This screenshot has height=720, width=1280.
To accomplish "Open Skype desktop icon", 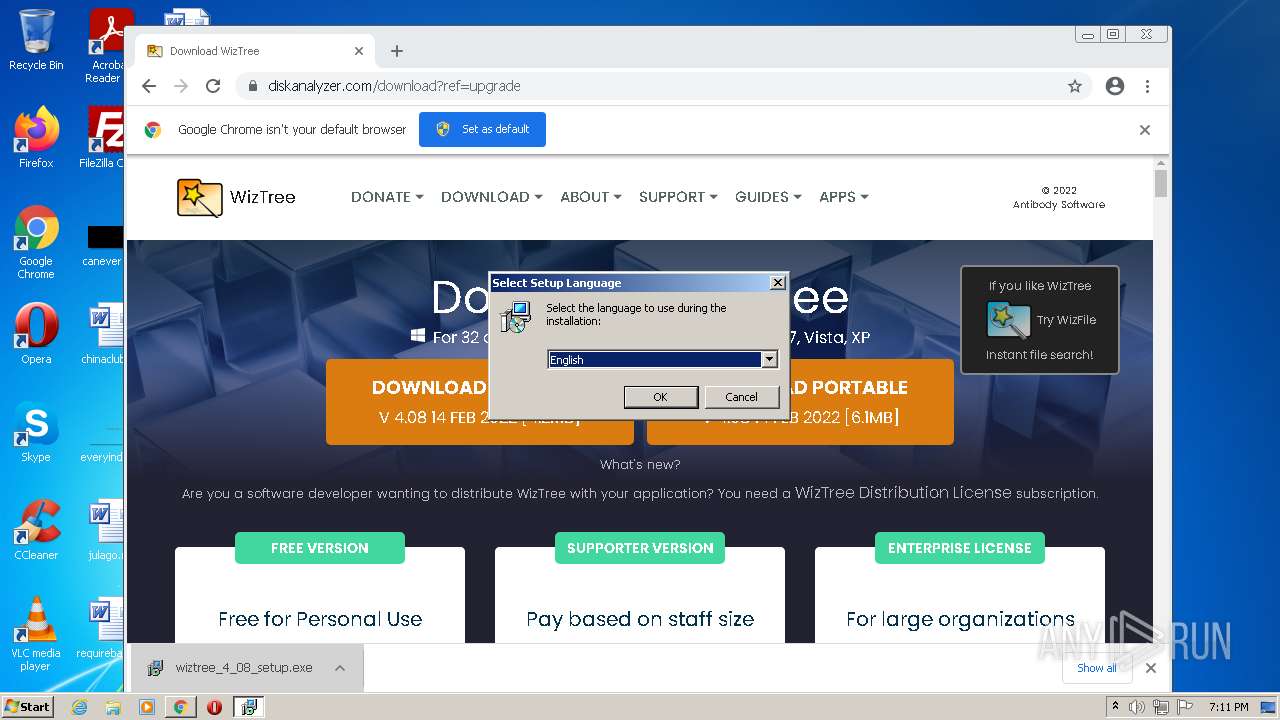I will (36, 433).
